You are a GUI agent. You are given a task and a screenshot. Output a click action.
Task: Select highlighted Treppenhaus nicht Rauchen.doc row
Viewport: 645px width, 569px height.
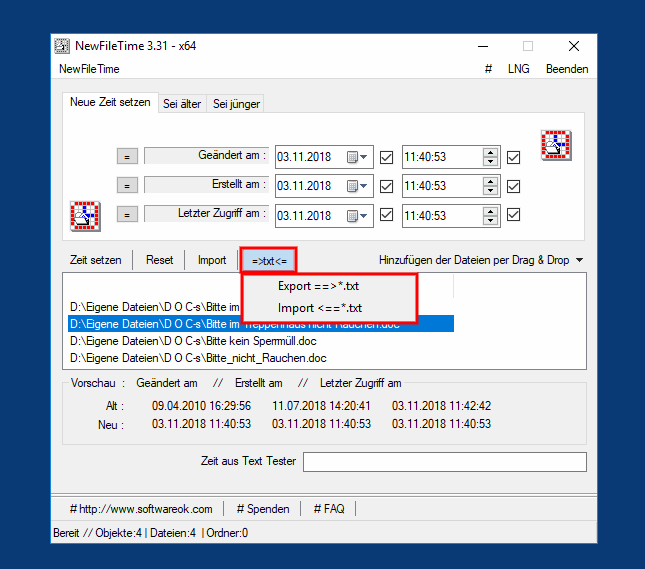[261, 324]
